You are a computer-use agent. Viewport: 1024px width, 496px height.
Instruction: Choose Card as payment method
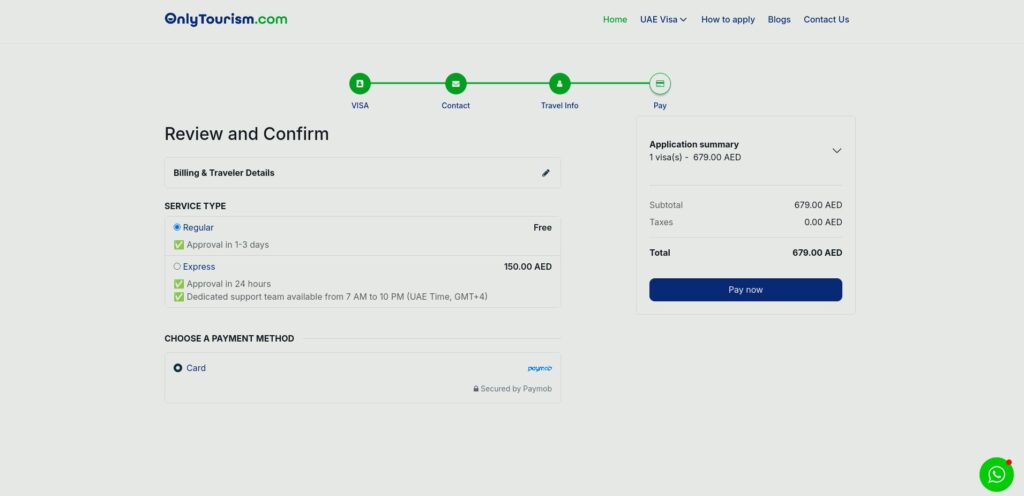(x=178, y=368)
